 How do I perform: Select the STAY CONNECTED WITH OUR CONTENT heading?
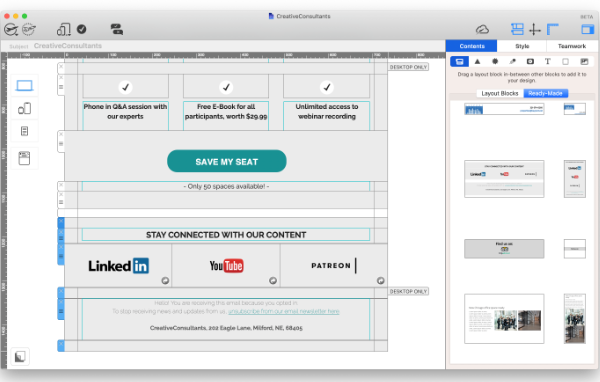(x=226, y=235)
